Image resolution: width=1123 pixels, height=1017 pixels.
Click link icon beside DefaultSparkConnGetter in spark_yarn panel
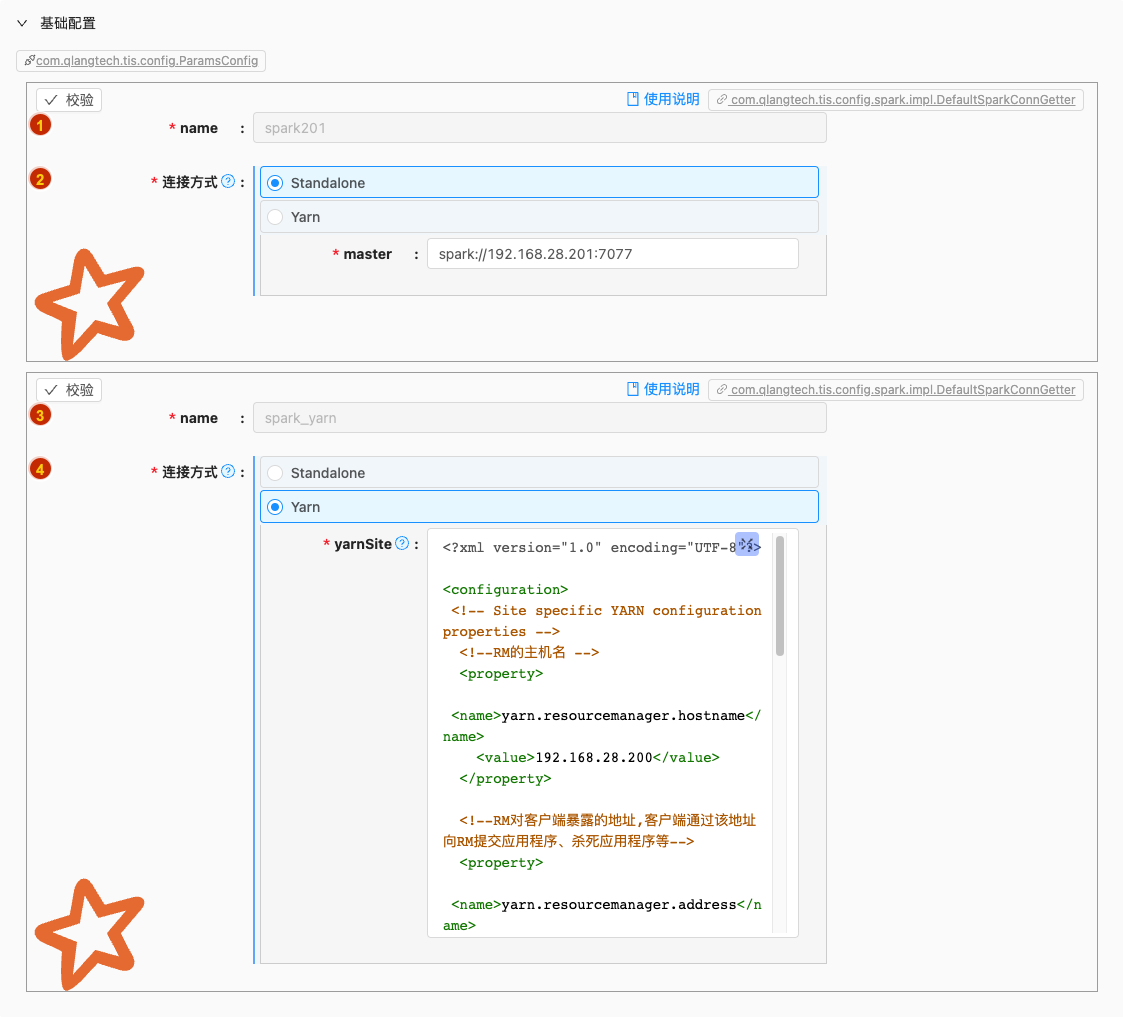point(722,390)
